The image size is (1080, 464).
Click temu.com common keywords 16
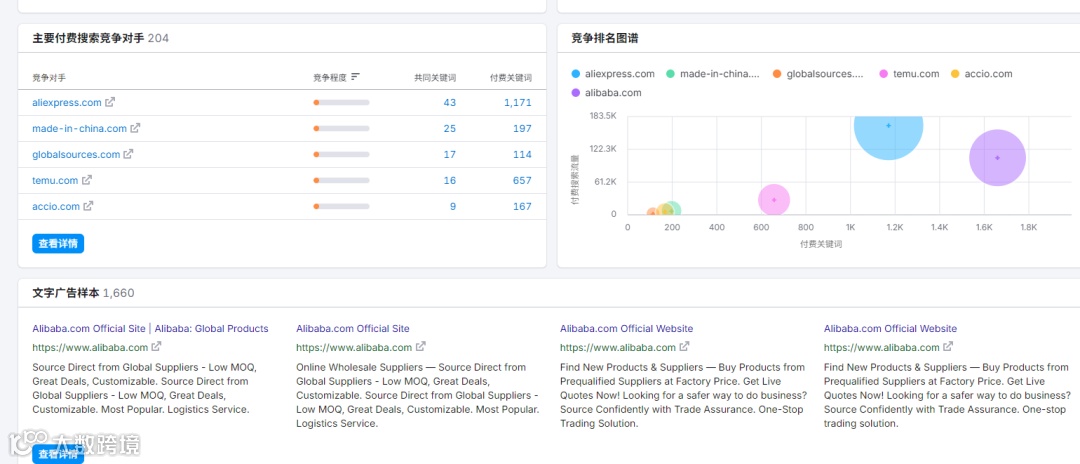[x=450, y=180]
